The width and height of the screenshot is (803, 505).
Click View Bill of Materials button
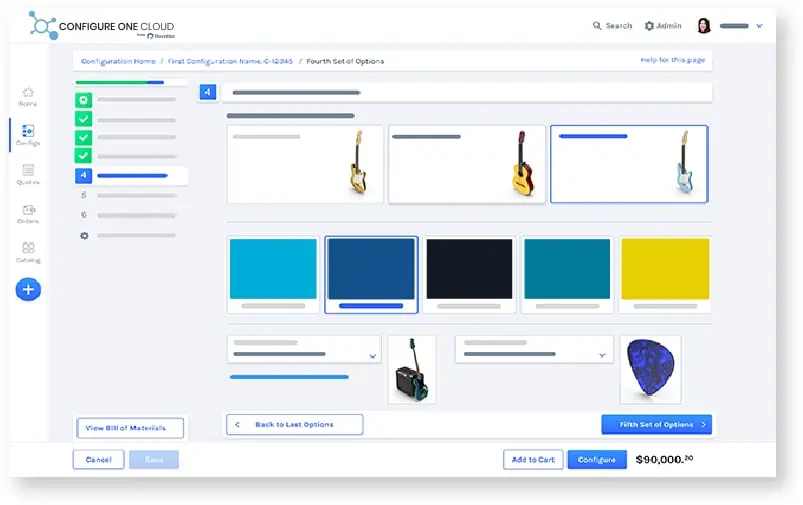click(x=130, y=428)
